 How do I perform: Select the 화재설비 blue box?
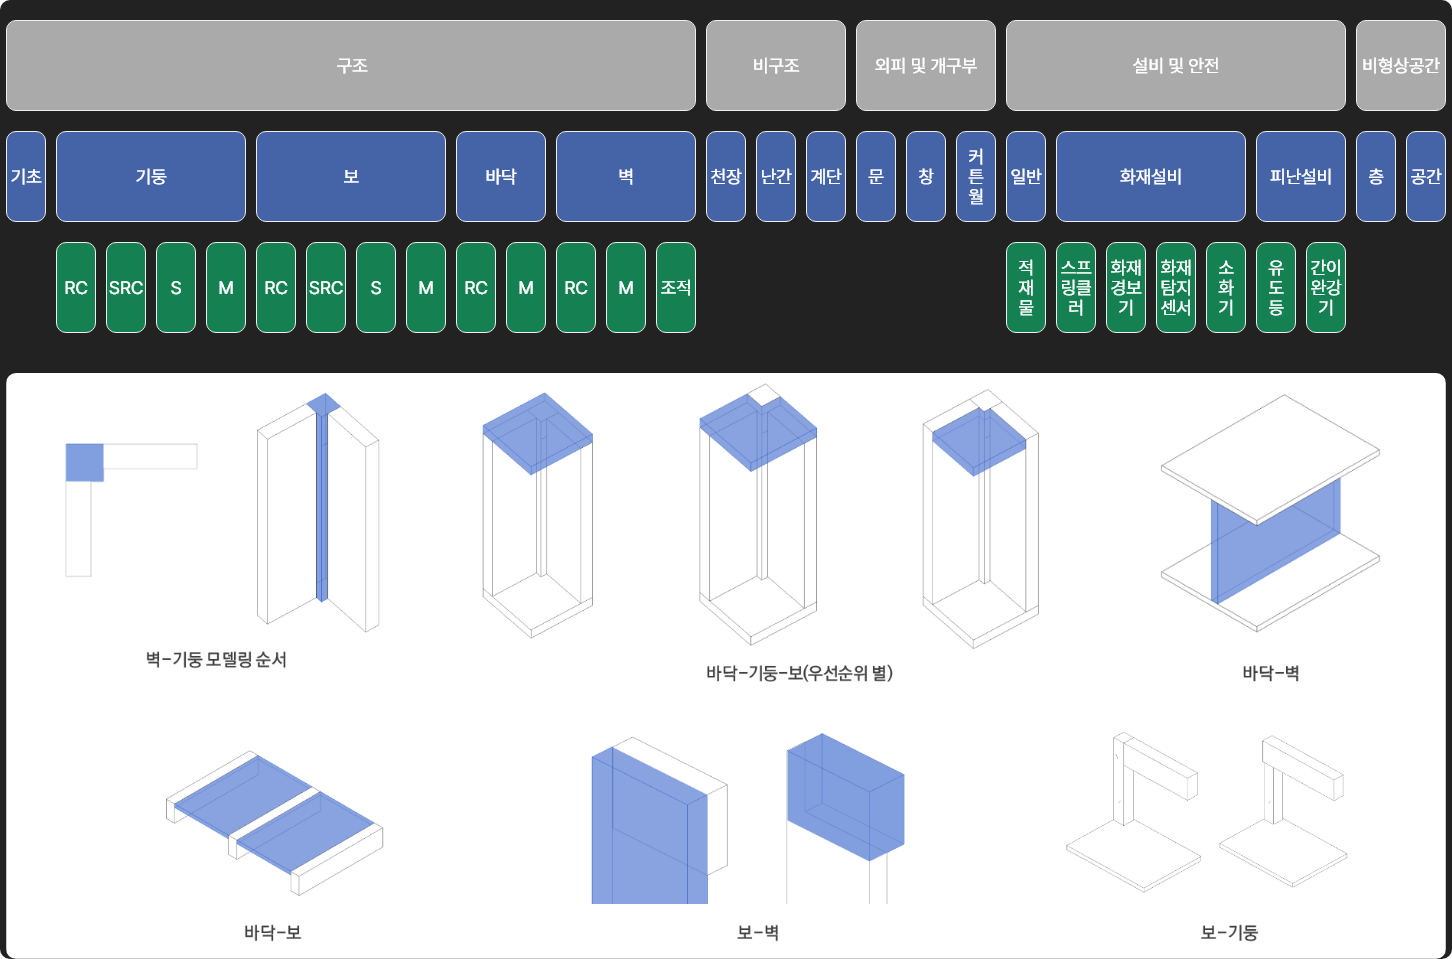point(1150,177)
